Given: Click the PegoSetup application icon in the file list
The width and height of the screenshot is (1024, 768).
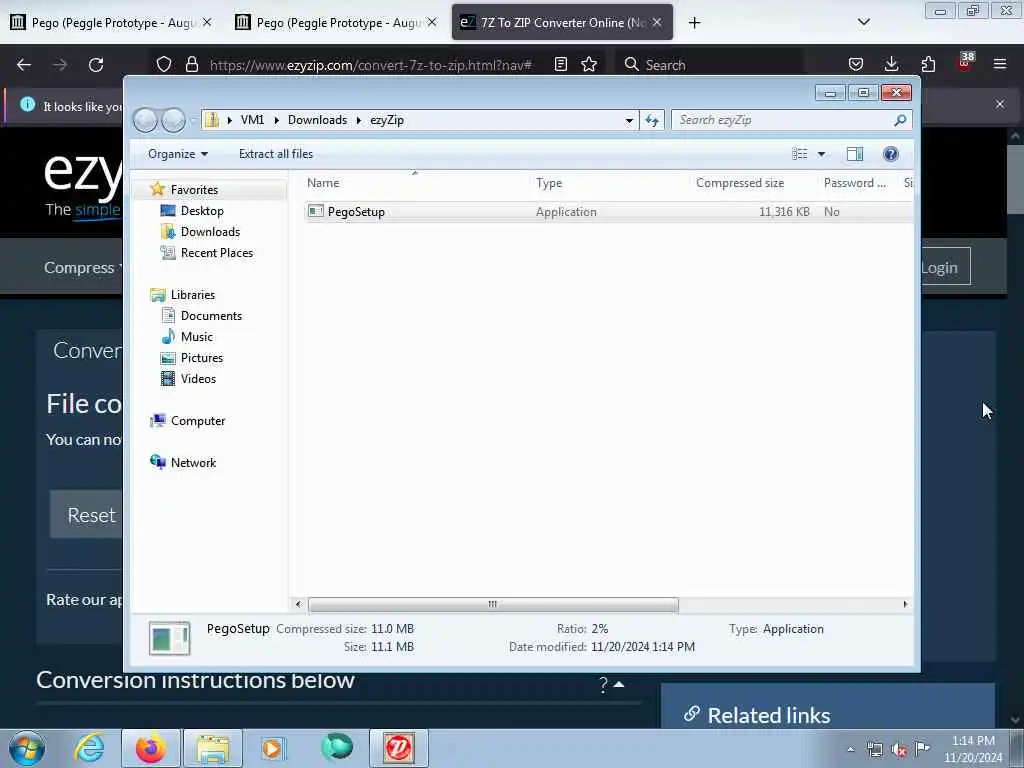Looking at the screenshot, I should click(x=316, y=212).
